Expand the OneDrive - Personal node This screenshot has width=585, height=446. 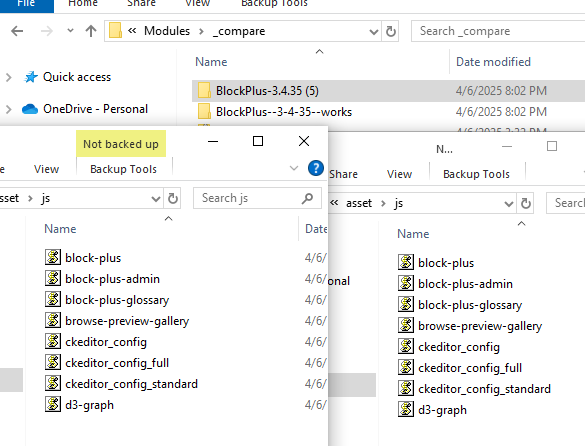pos(9,109)
